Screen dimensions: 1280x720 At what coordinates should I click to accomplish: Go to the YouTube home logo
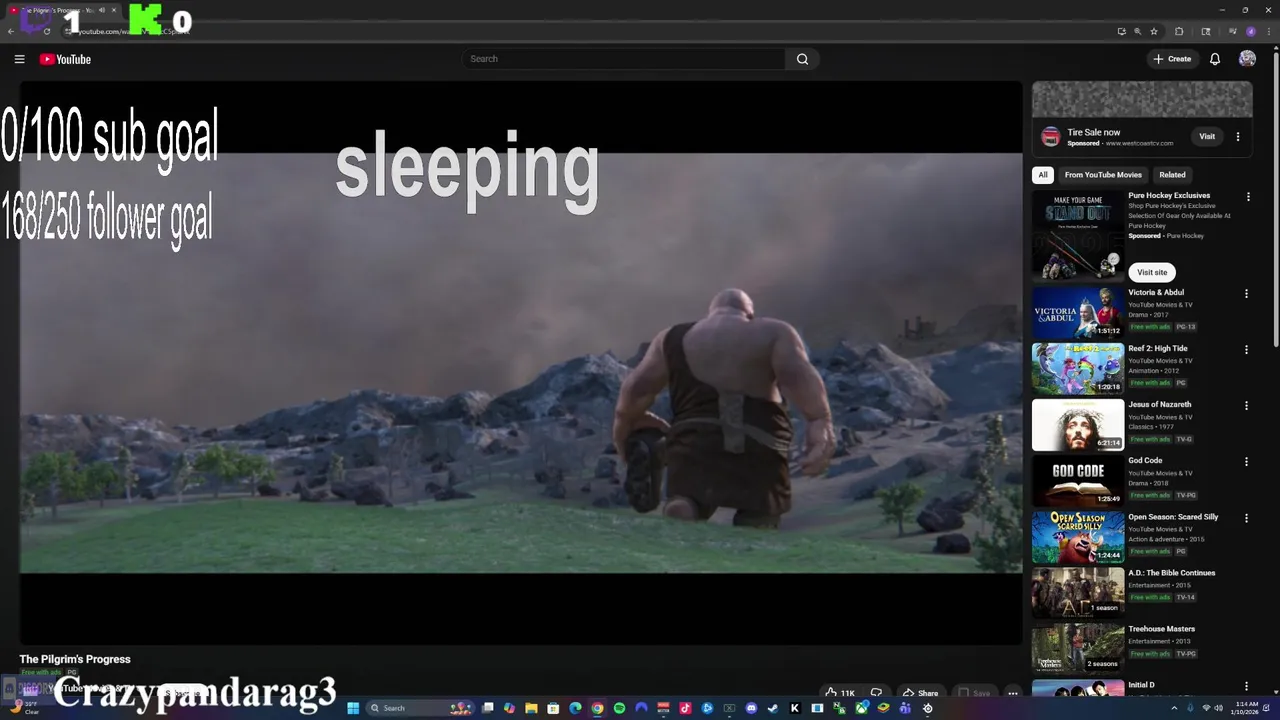tap(65, 59)
